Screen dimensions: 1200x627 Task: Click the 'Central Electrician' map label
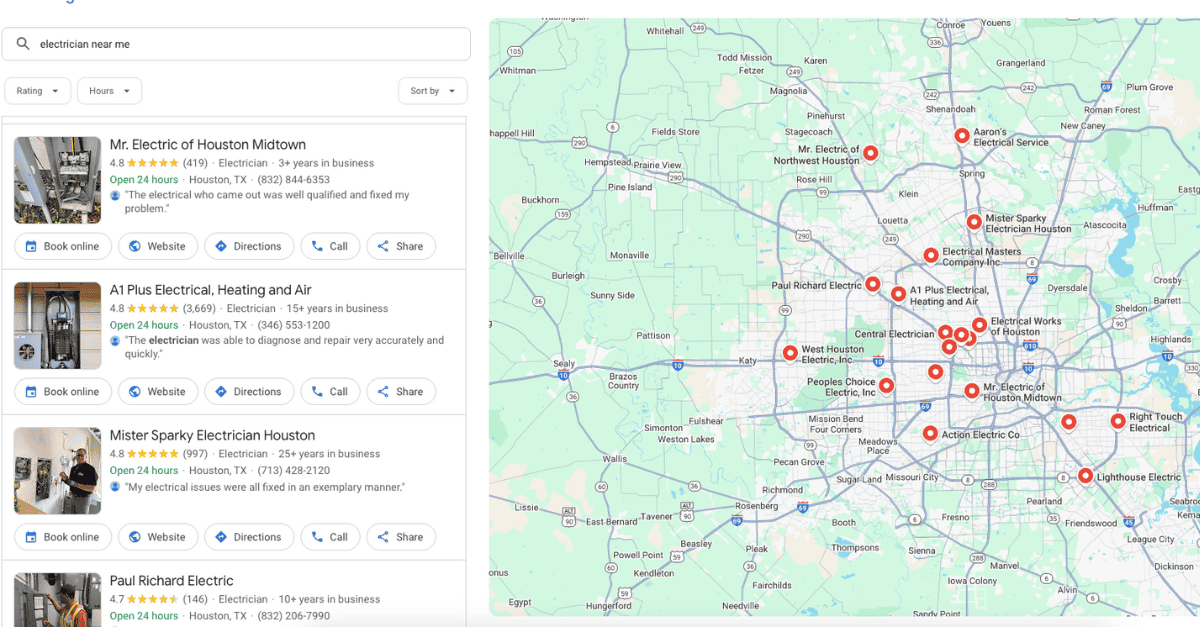(x=894, y=334)
